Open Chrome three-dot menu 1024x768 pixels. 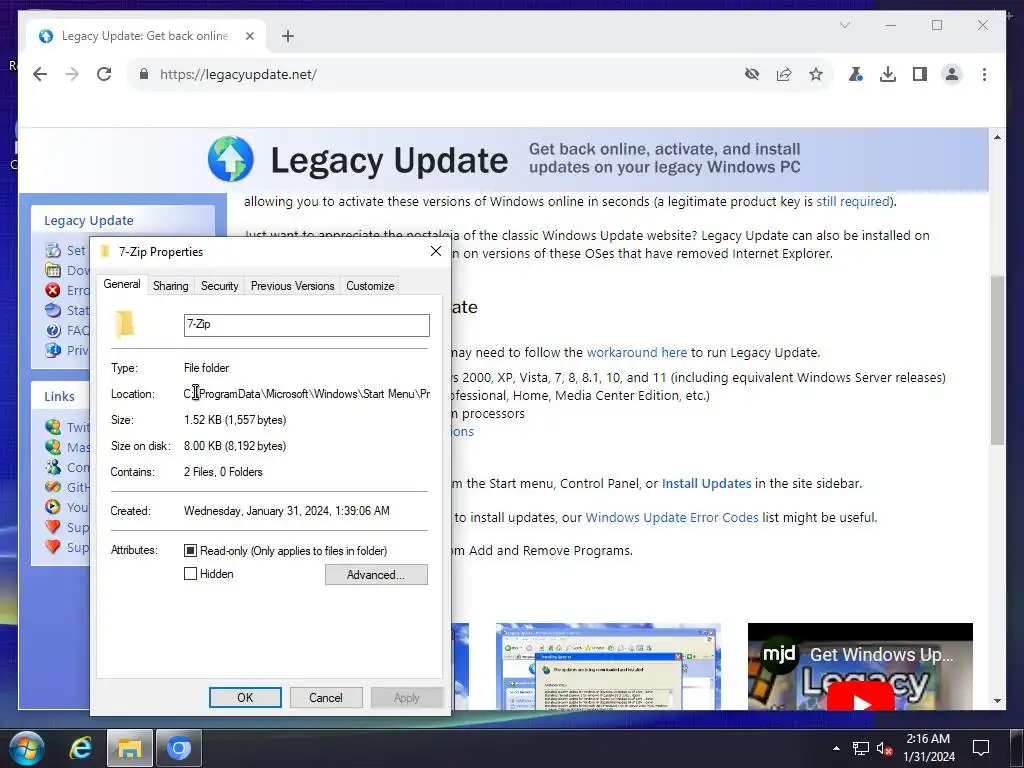tap(984, 74)
